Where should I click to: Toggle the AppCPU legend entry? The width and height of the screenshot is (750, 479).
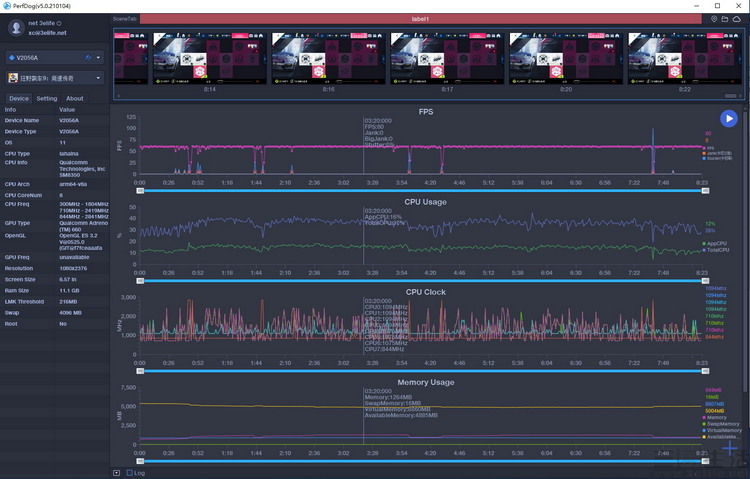(715, 244)
